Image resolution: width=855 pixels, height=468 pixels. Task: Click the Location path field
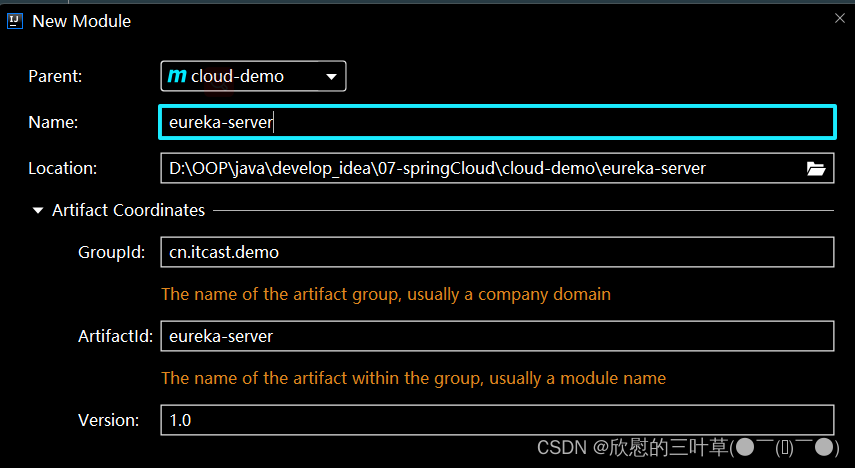coord(497,168)
